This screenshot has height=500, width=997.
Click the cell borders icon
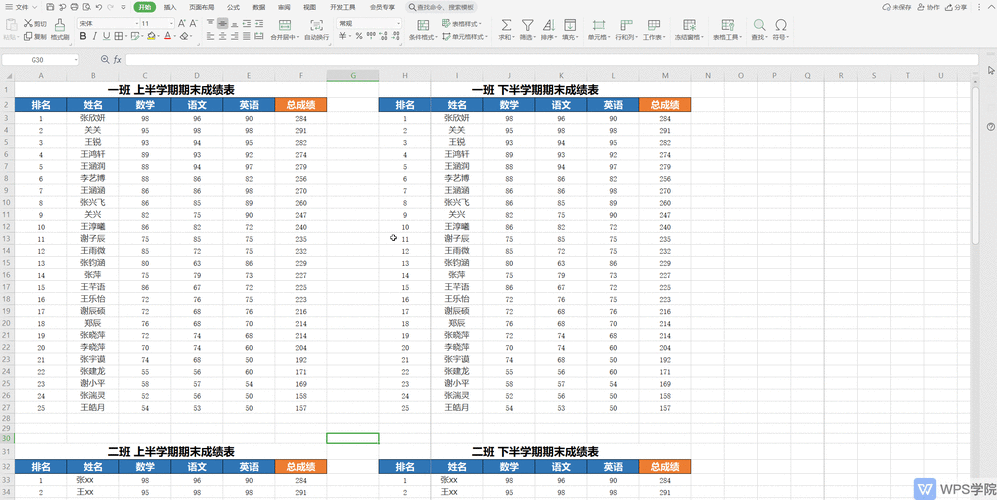tap(118, 36)
